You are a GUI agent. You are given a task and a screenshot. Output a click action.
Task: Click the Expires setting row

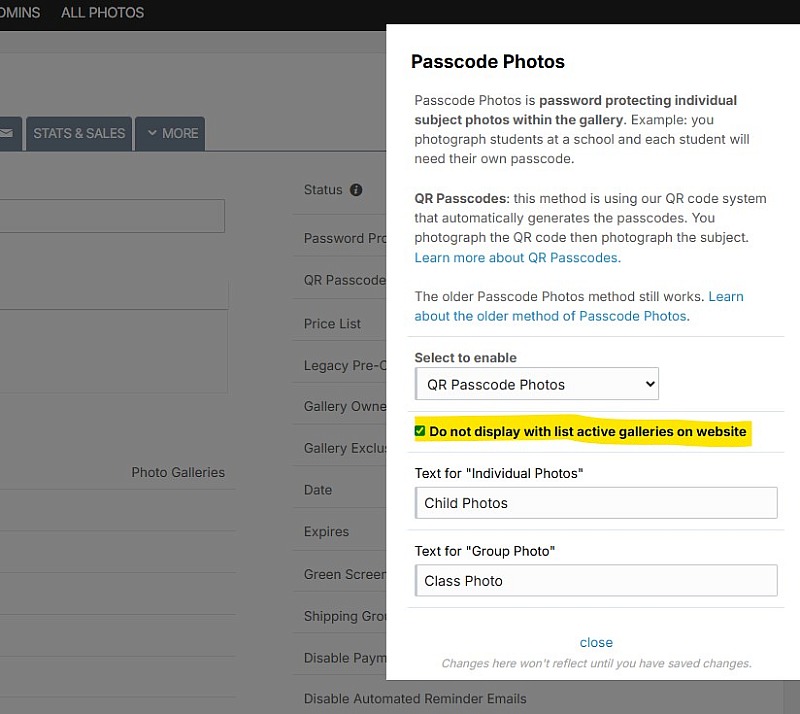click(339, 531)
